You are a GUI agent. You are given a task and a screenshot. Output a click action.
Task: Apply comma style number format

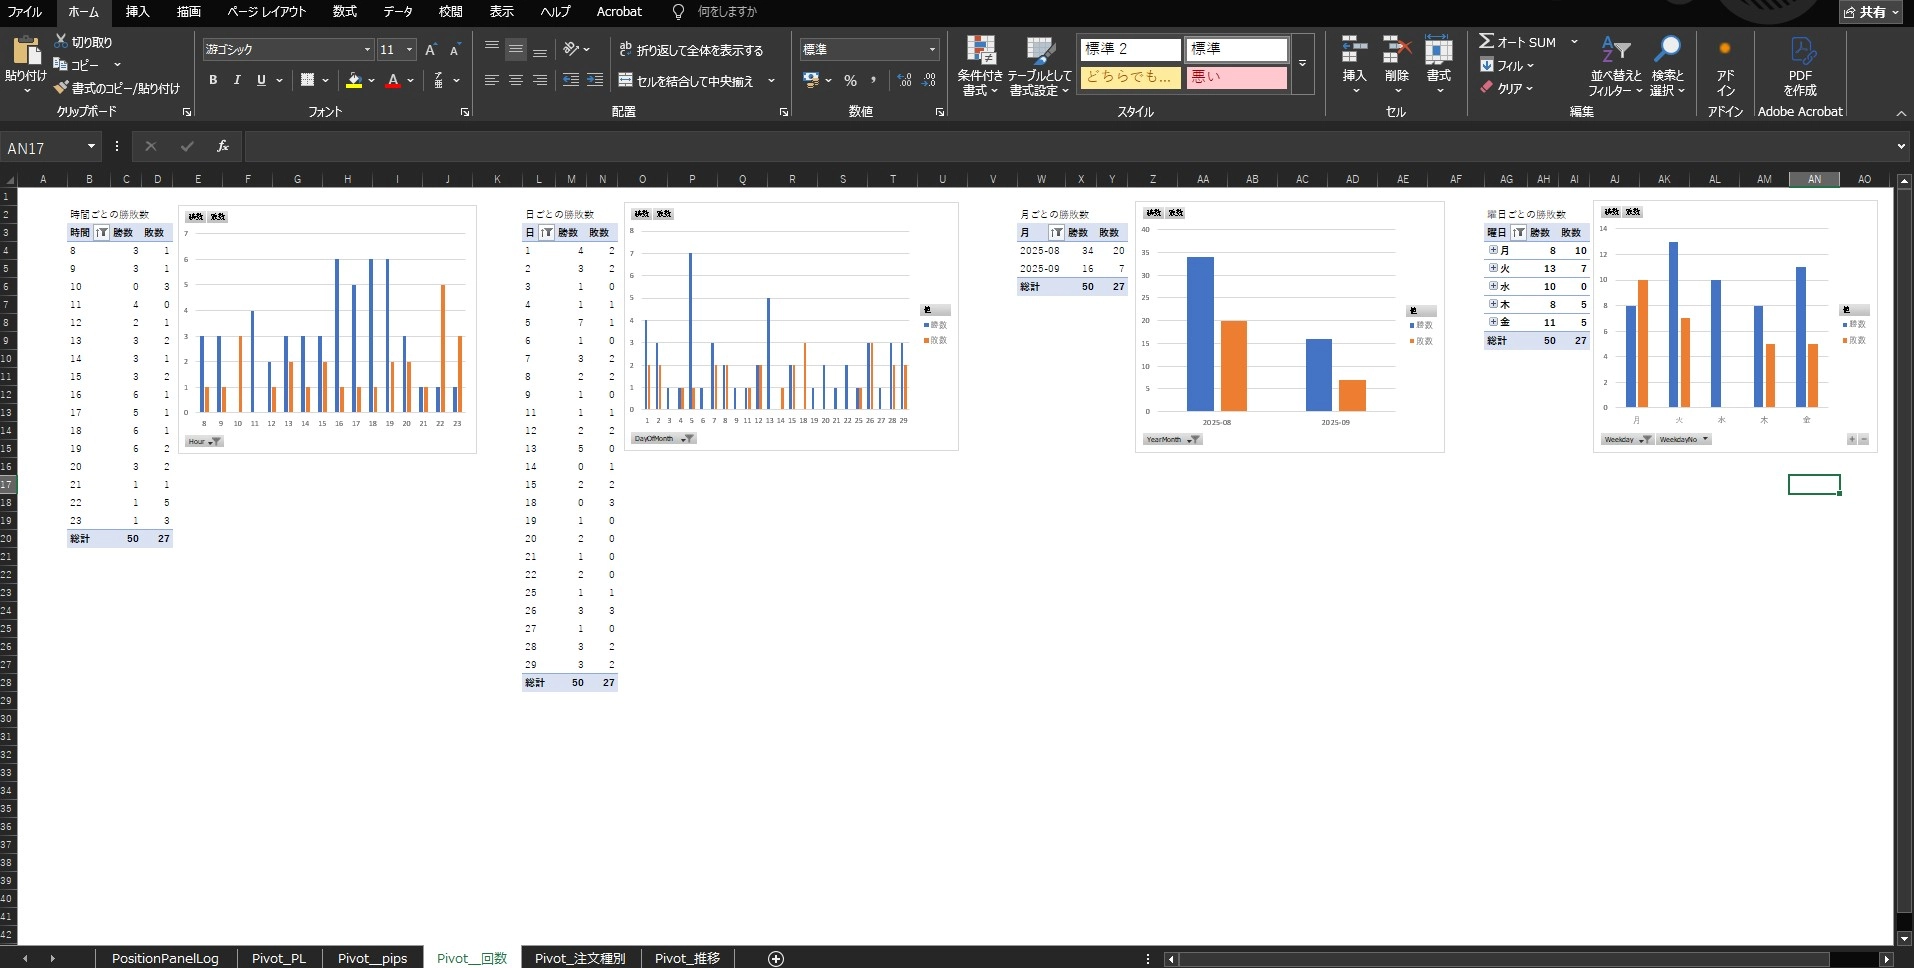click(874, 80)
